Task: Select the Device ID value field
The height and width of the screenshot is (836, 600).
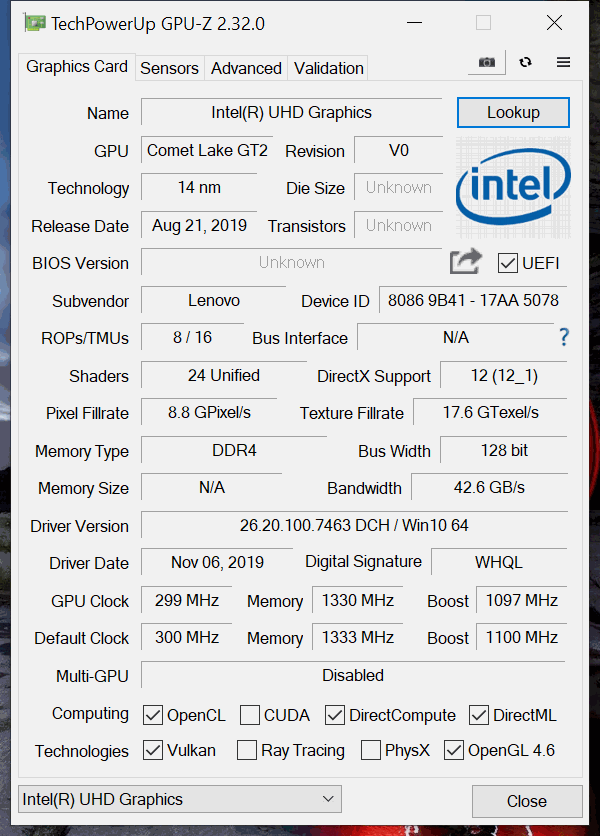Action: [x=473, y=300]
